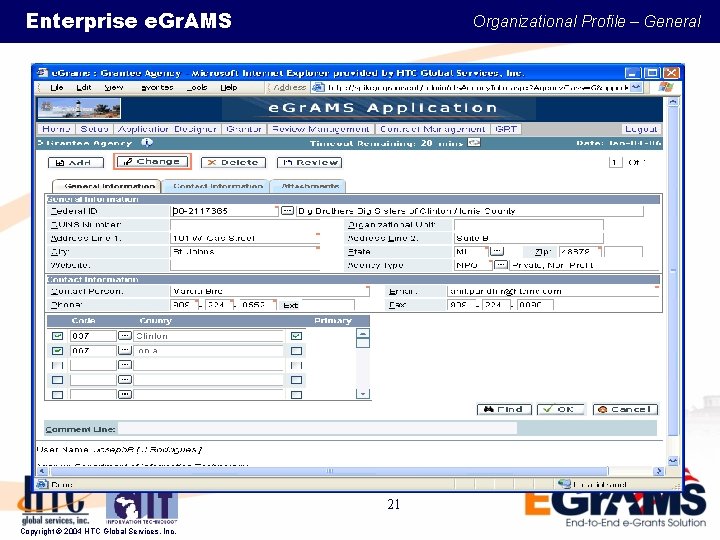
Task: Confirm with the OK button
Action: coord(561,409)
